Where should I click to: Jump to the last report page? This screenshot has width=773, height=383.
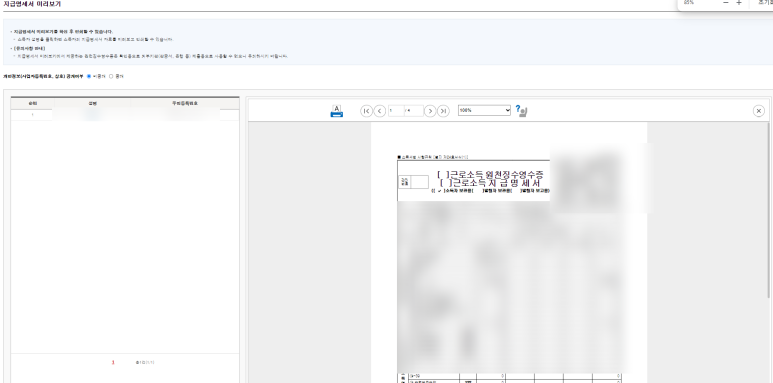pos(444,111)
